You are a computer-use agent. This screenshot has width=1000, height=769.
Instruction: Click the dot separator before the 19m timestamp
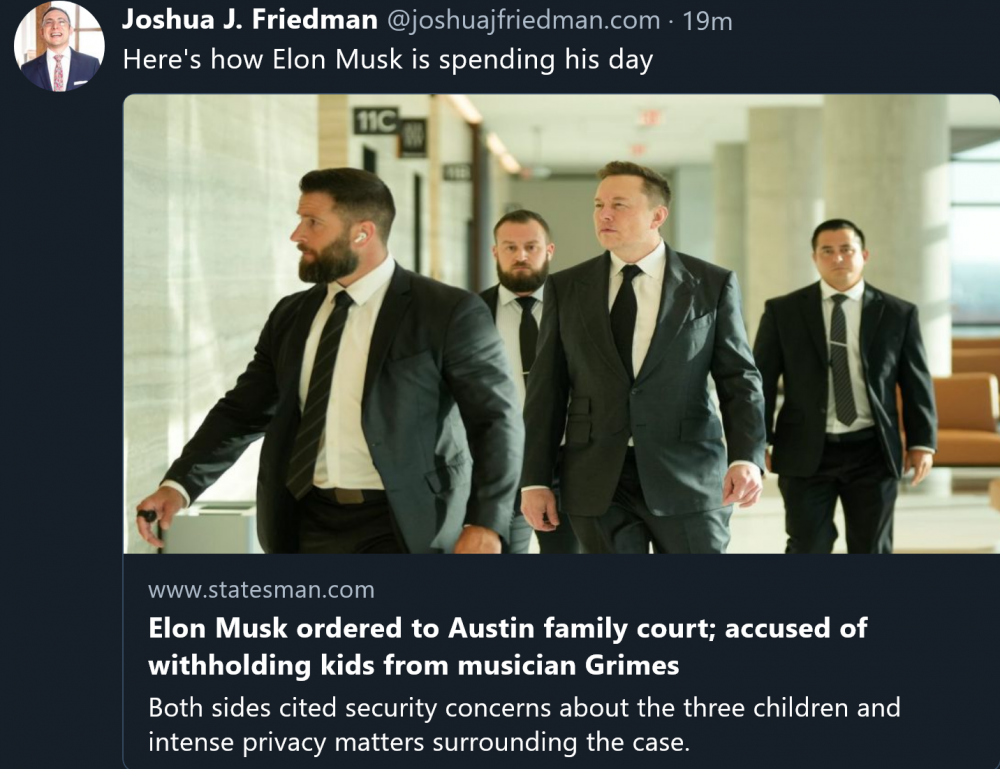671,20
